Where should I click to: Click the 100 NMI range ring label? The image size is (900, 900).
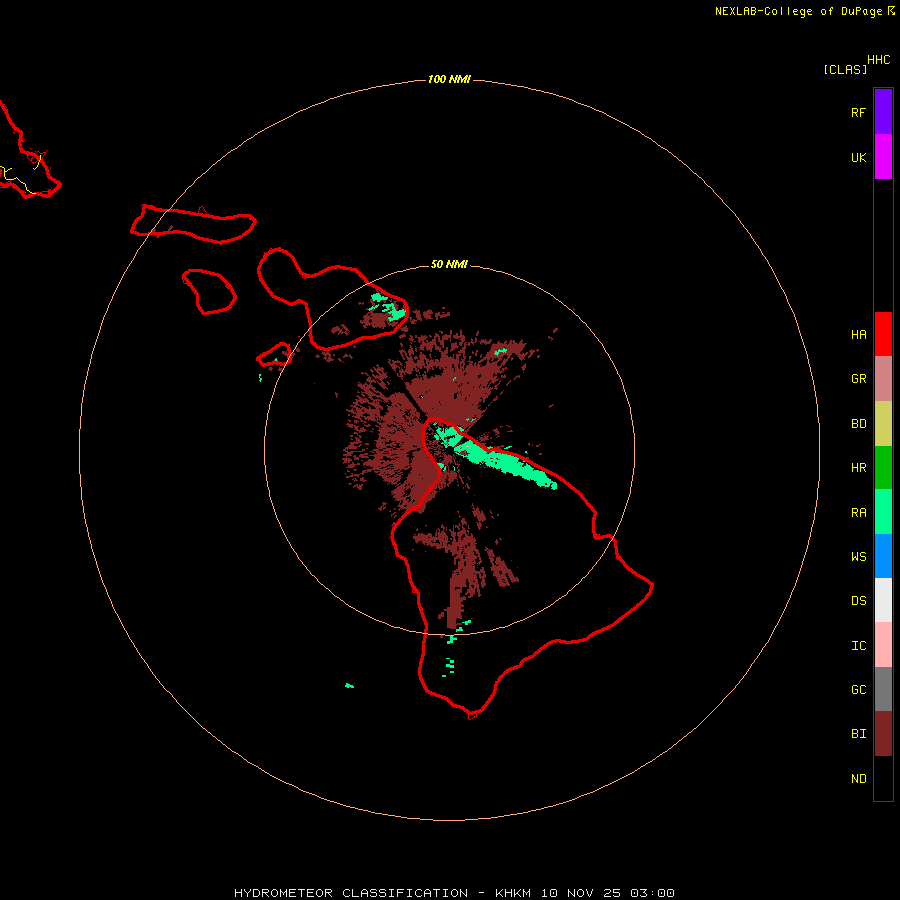449,79
